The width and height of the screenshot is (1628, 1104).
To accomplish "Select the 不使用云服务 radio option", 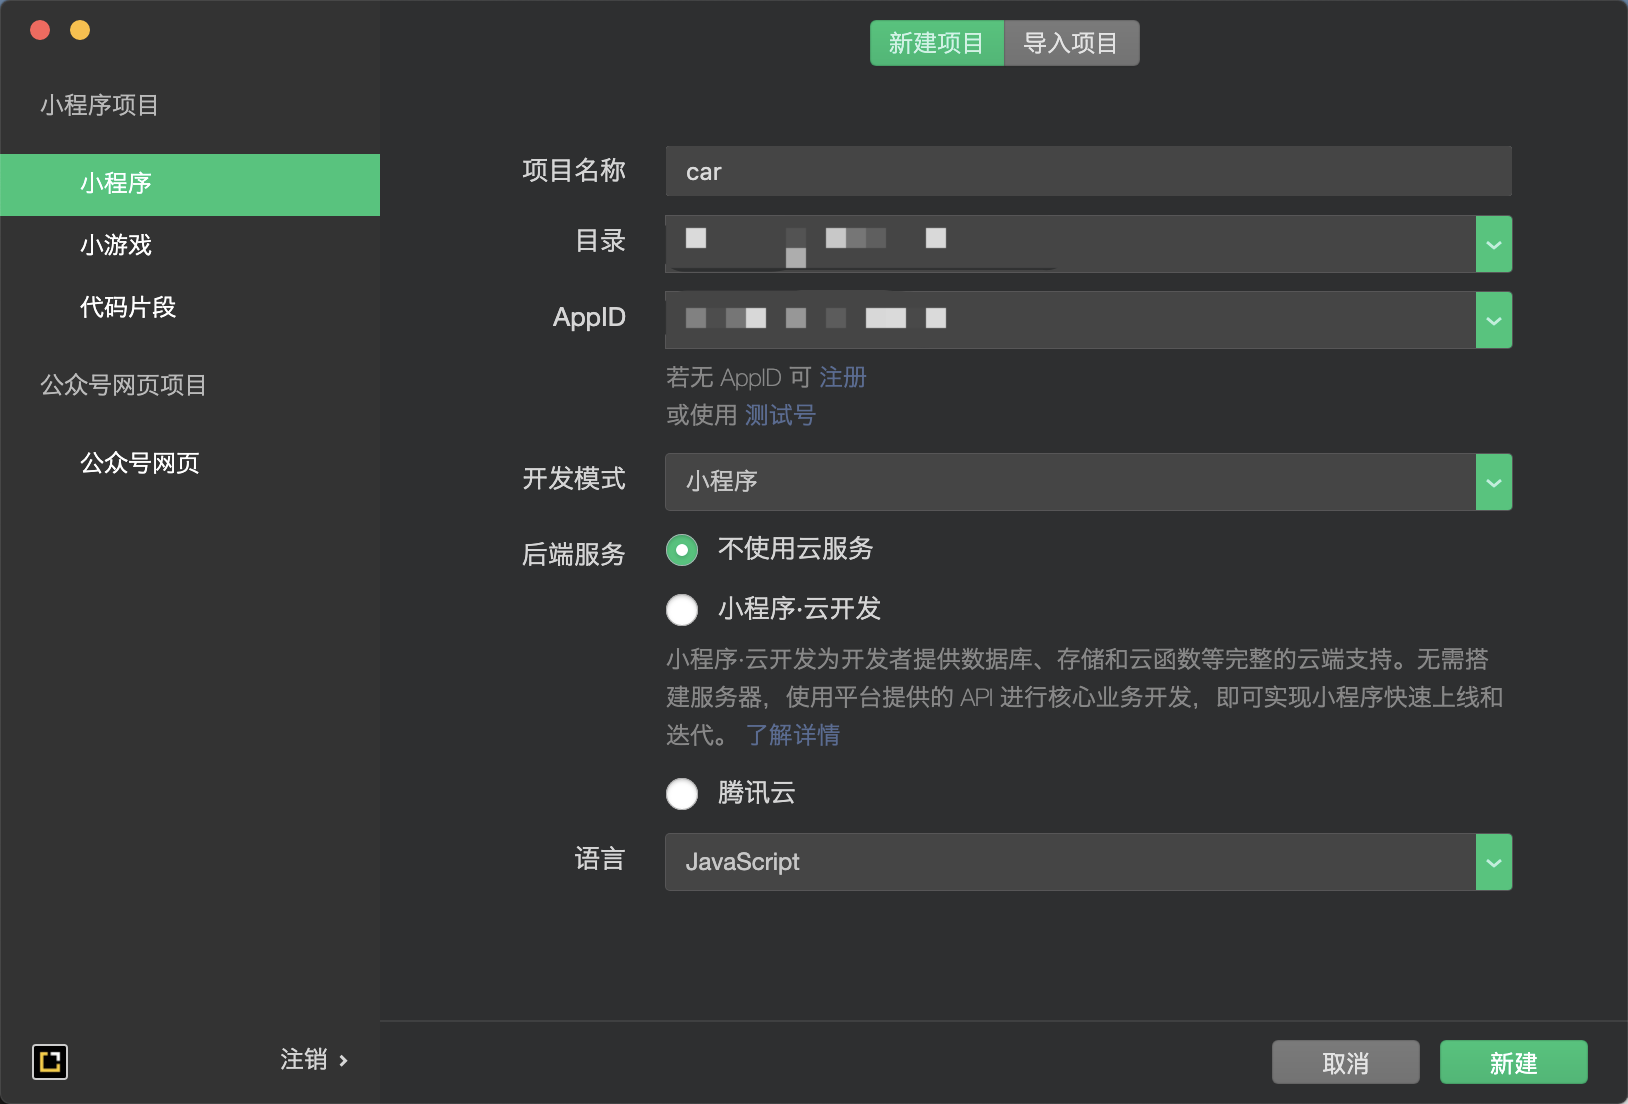I will pyautogui.click(x=682, y=550).
